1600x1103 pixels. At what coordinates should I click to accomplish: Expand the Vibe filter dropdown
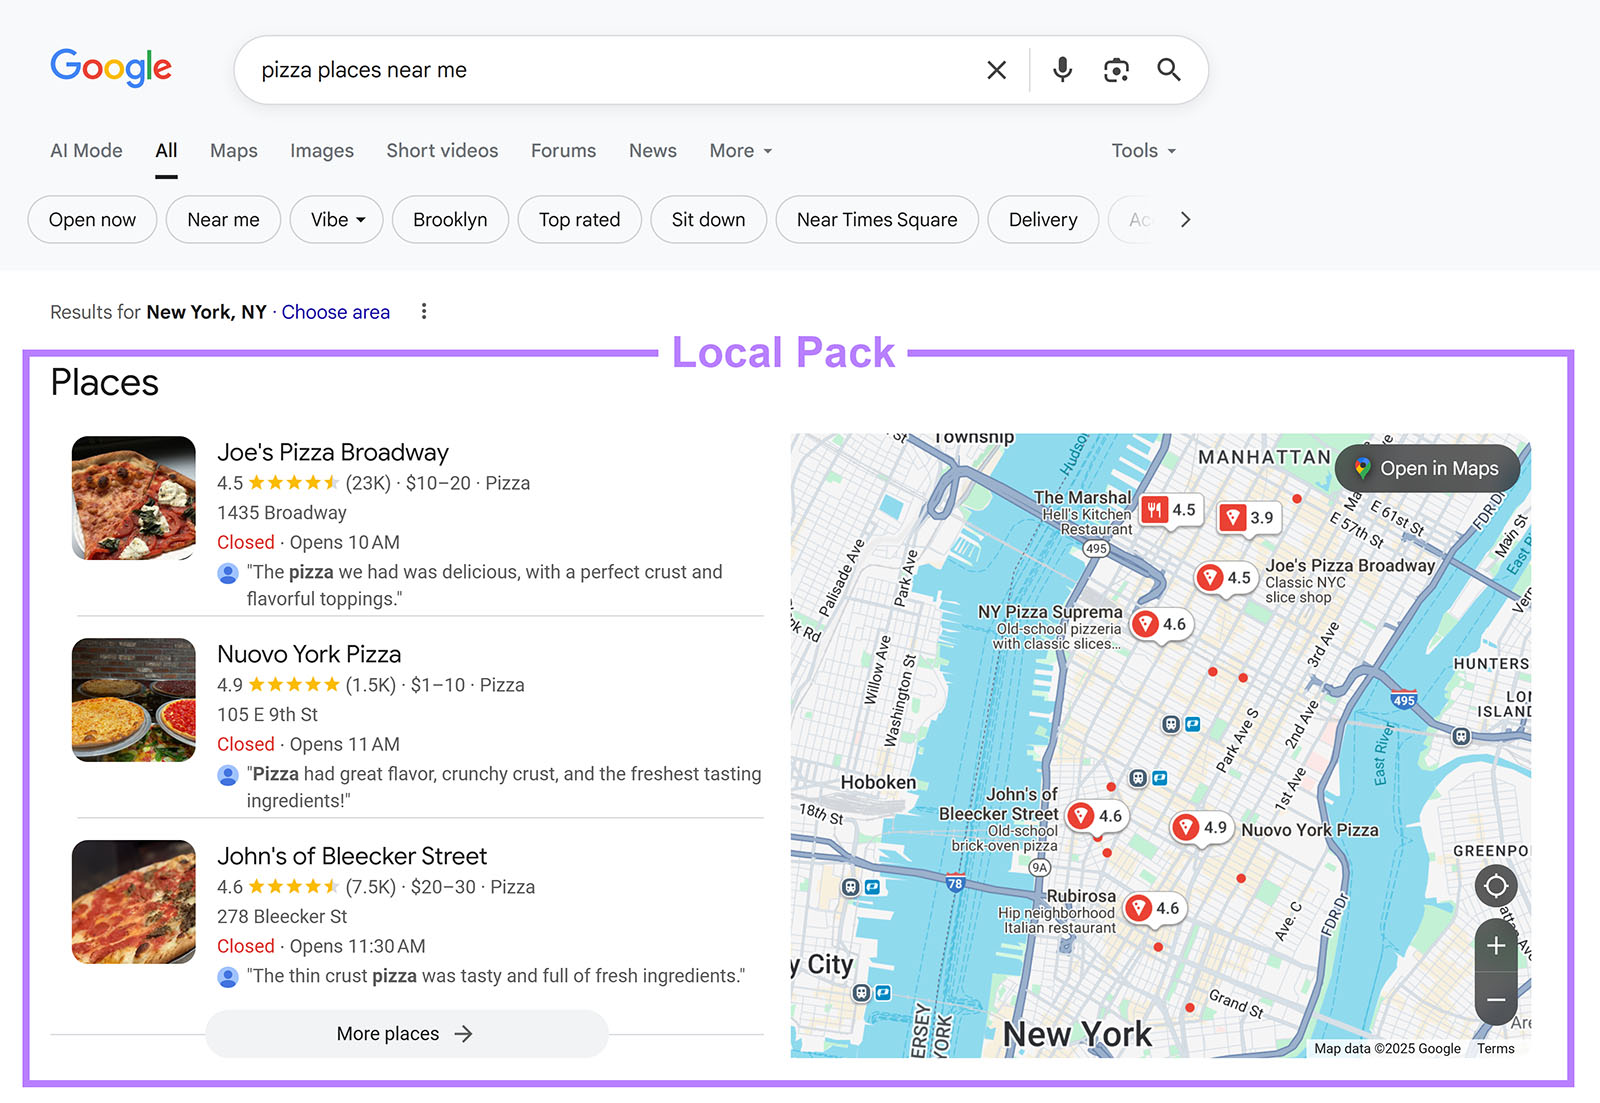tap(336, 219)
